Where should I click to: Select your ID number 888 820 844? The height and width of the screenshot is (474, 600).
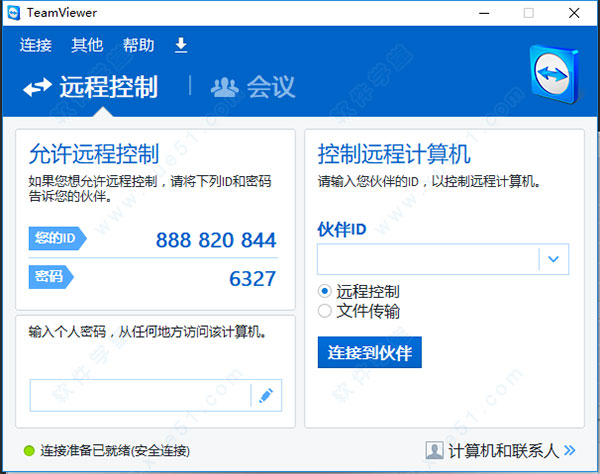click(x=216, y=240)
